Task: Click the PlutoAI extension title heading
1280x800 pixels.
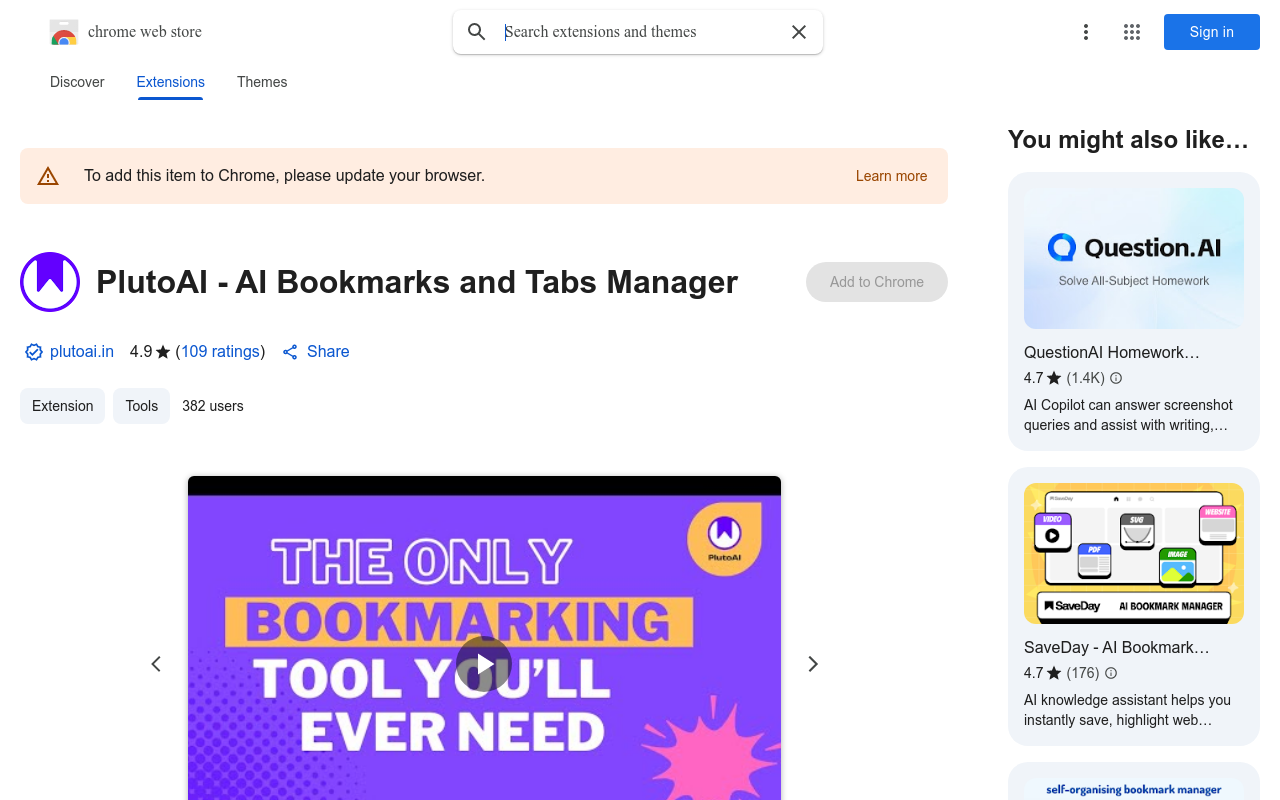Action: tap(417, 282)
